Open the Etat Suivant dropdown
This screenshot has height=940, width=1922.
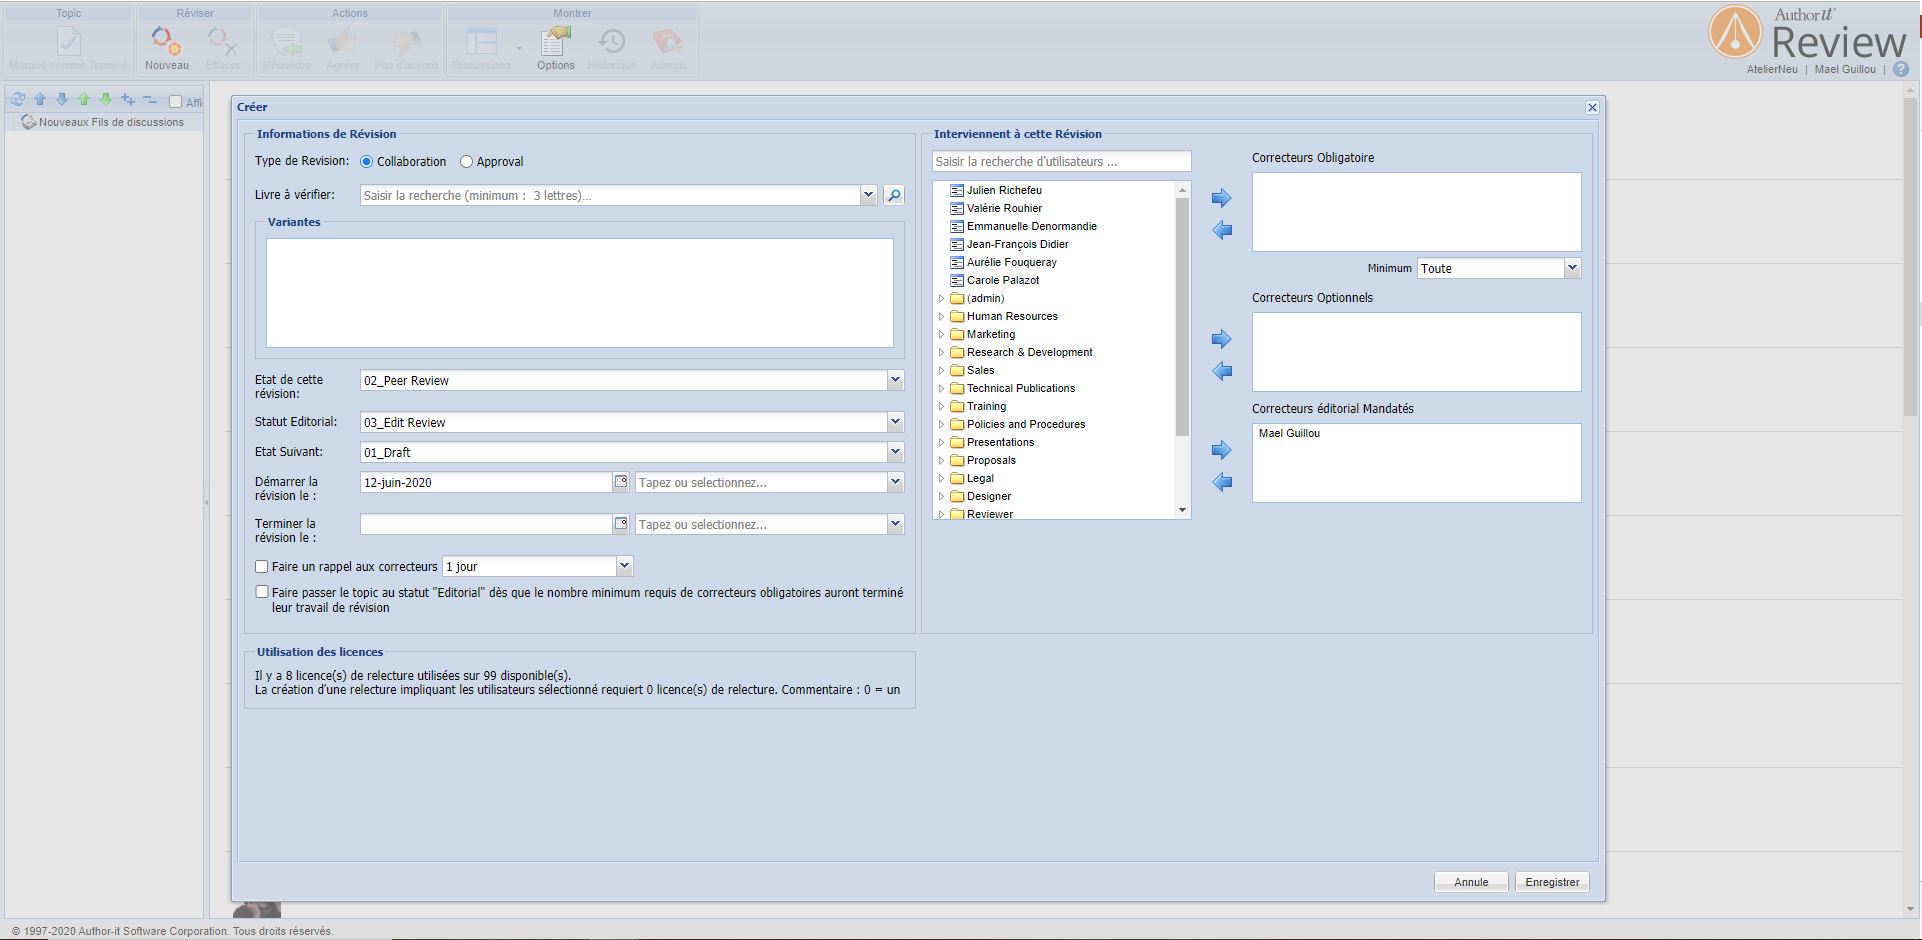[x=895, y=452]
